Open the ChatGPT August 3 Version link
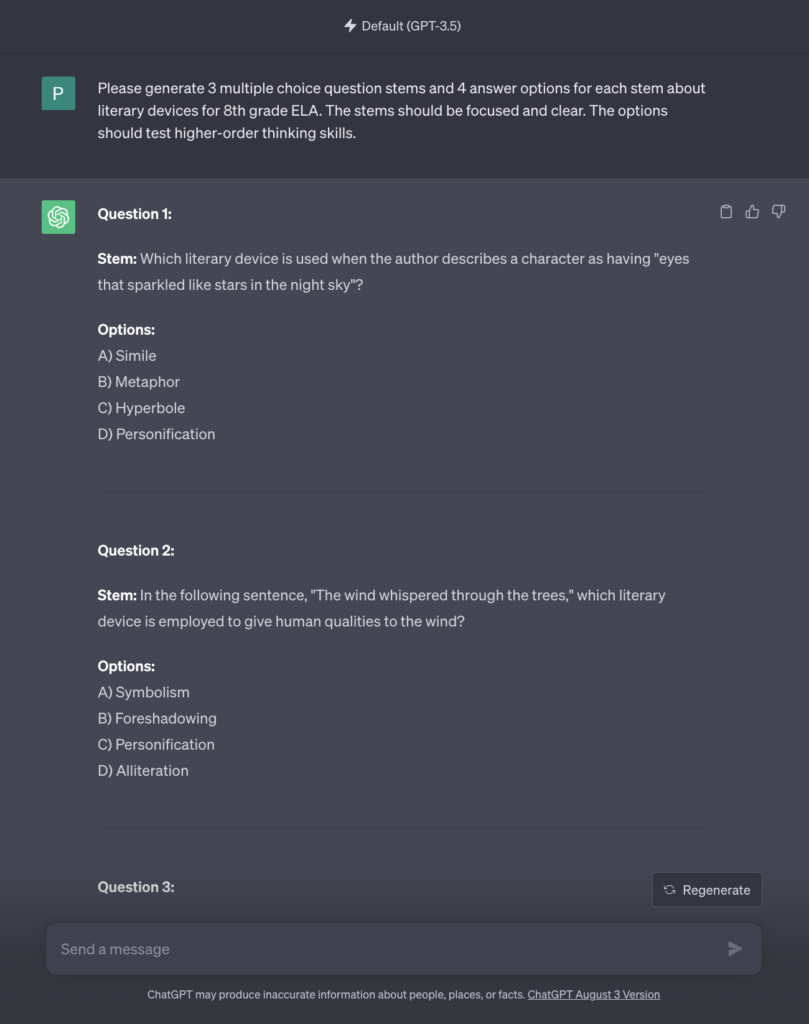The image size is (809, 1024). 594,995
